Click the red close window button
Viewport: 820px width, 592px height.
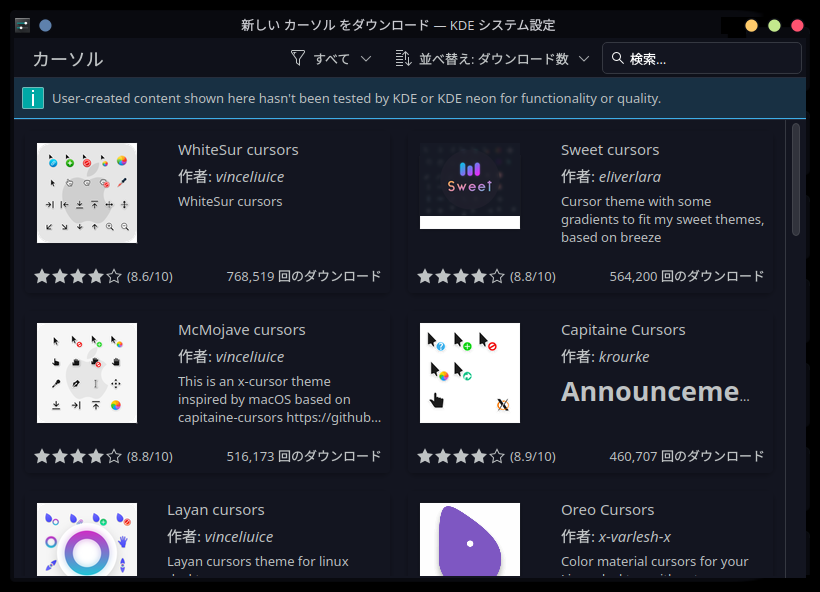click(x=797, y=26)
